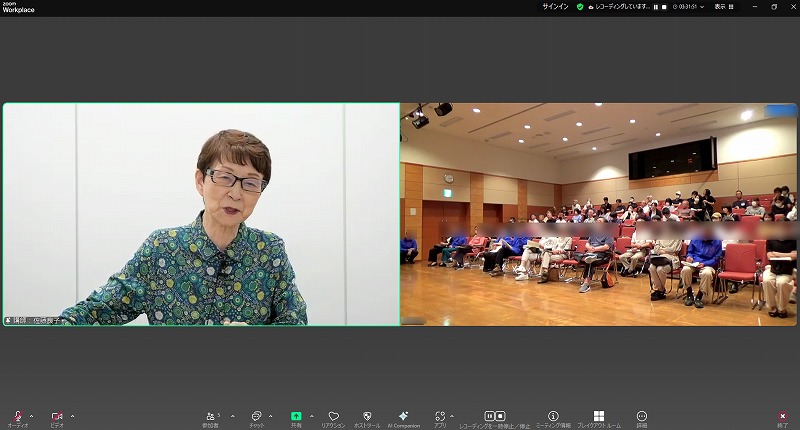
Task: Toggle the video camera on
Action: coord(57,415)
